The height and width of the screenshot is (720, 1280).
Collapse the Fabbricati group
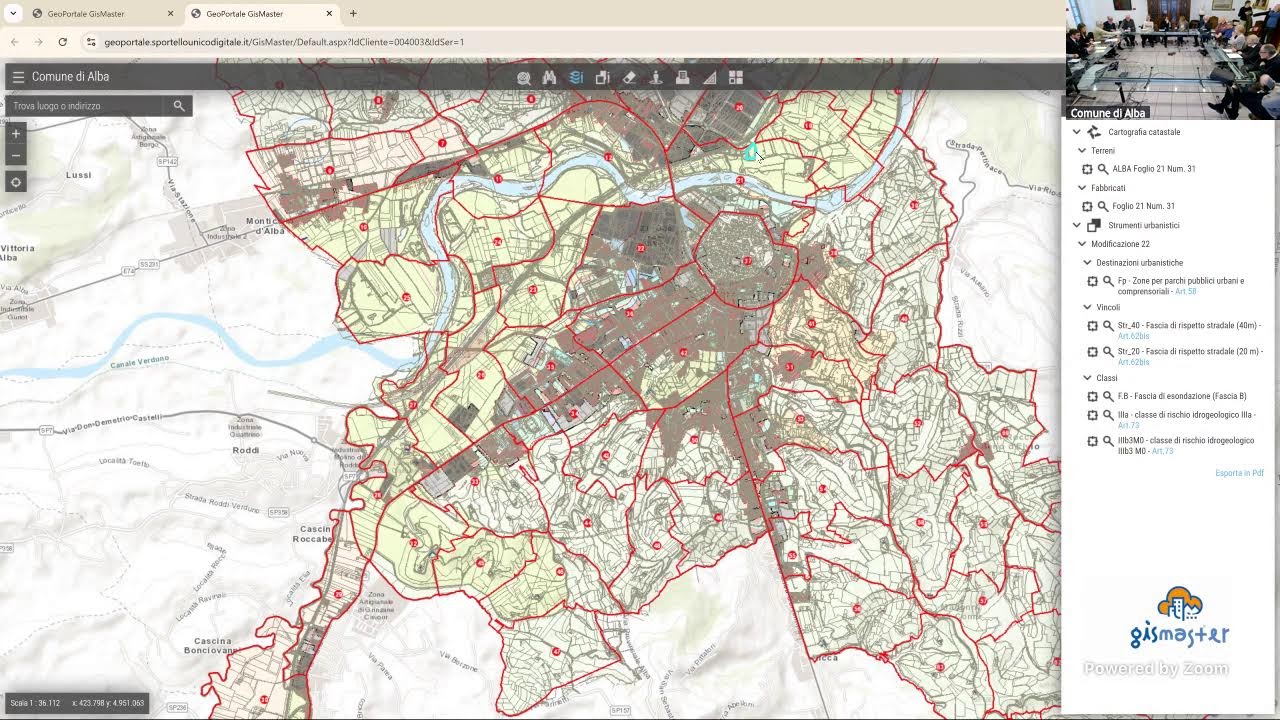point(1082,188)
